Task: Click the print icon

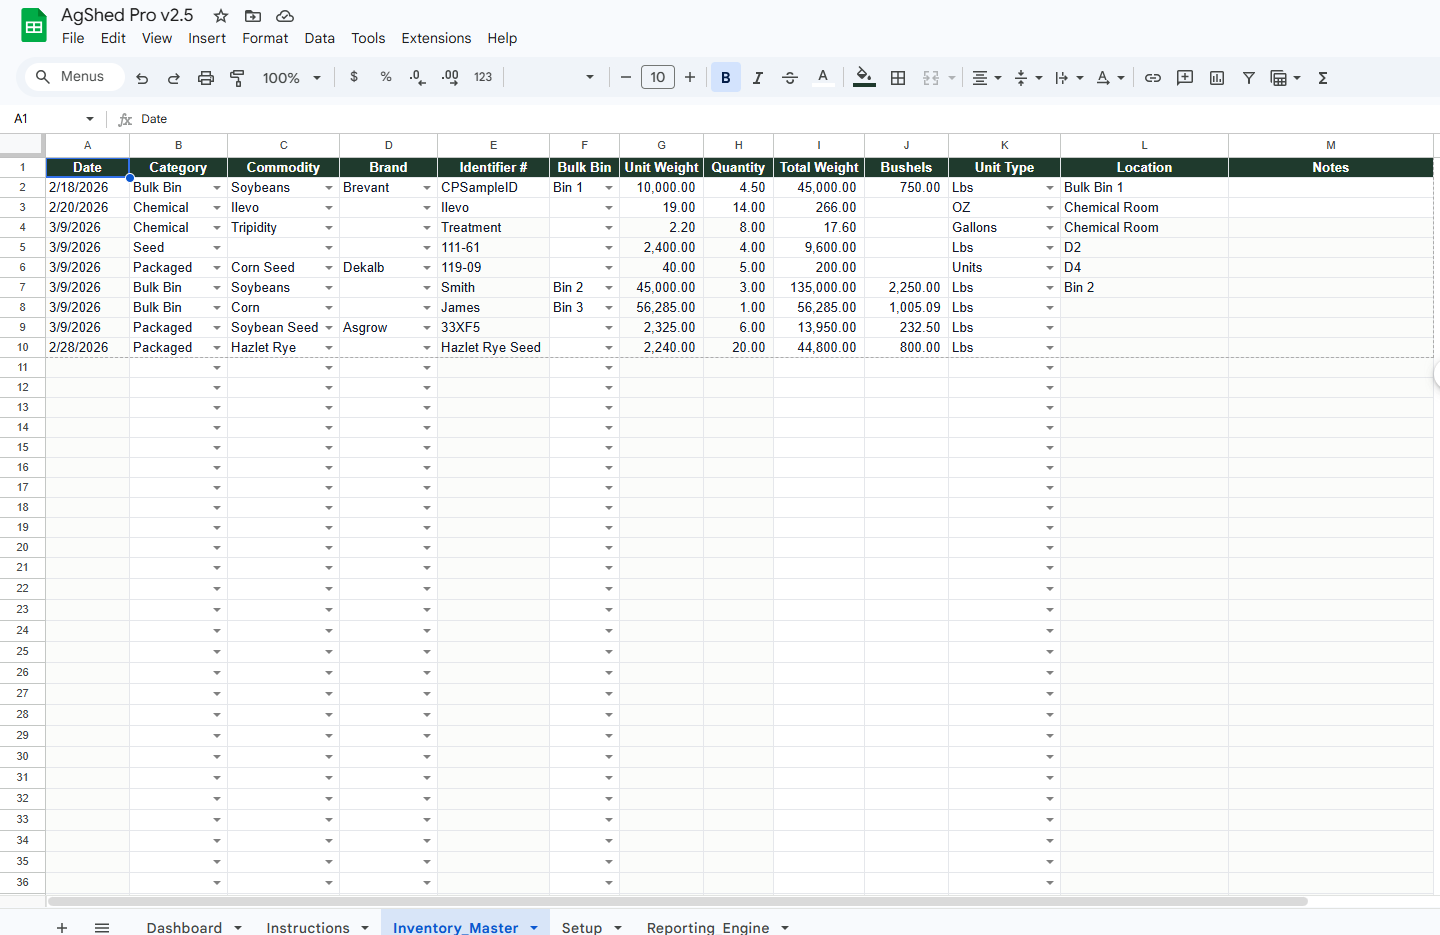Action: [206, 78]
